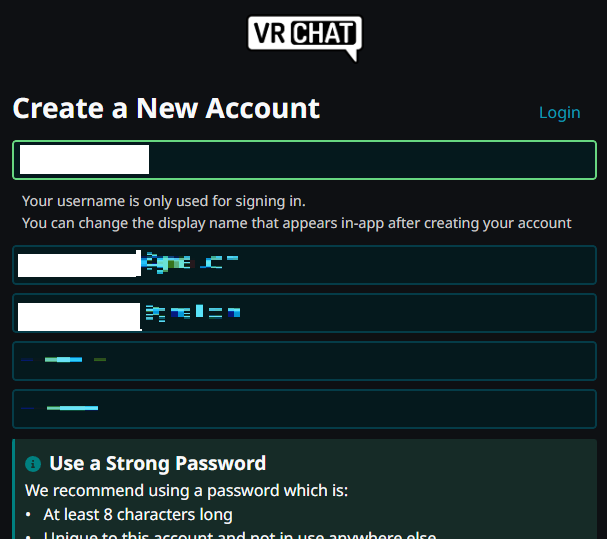Screen dimensions: 607x539
Task: Open the Login link
Action: coord(559,113)
